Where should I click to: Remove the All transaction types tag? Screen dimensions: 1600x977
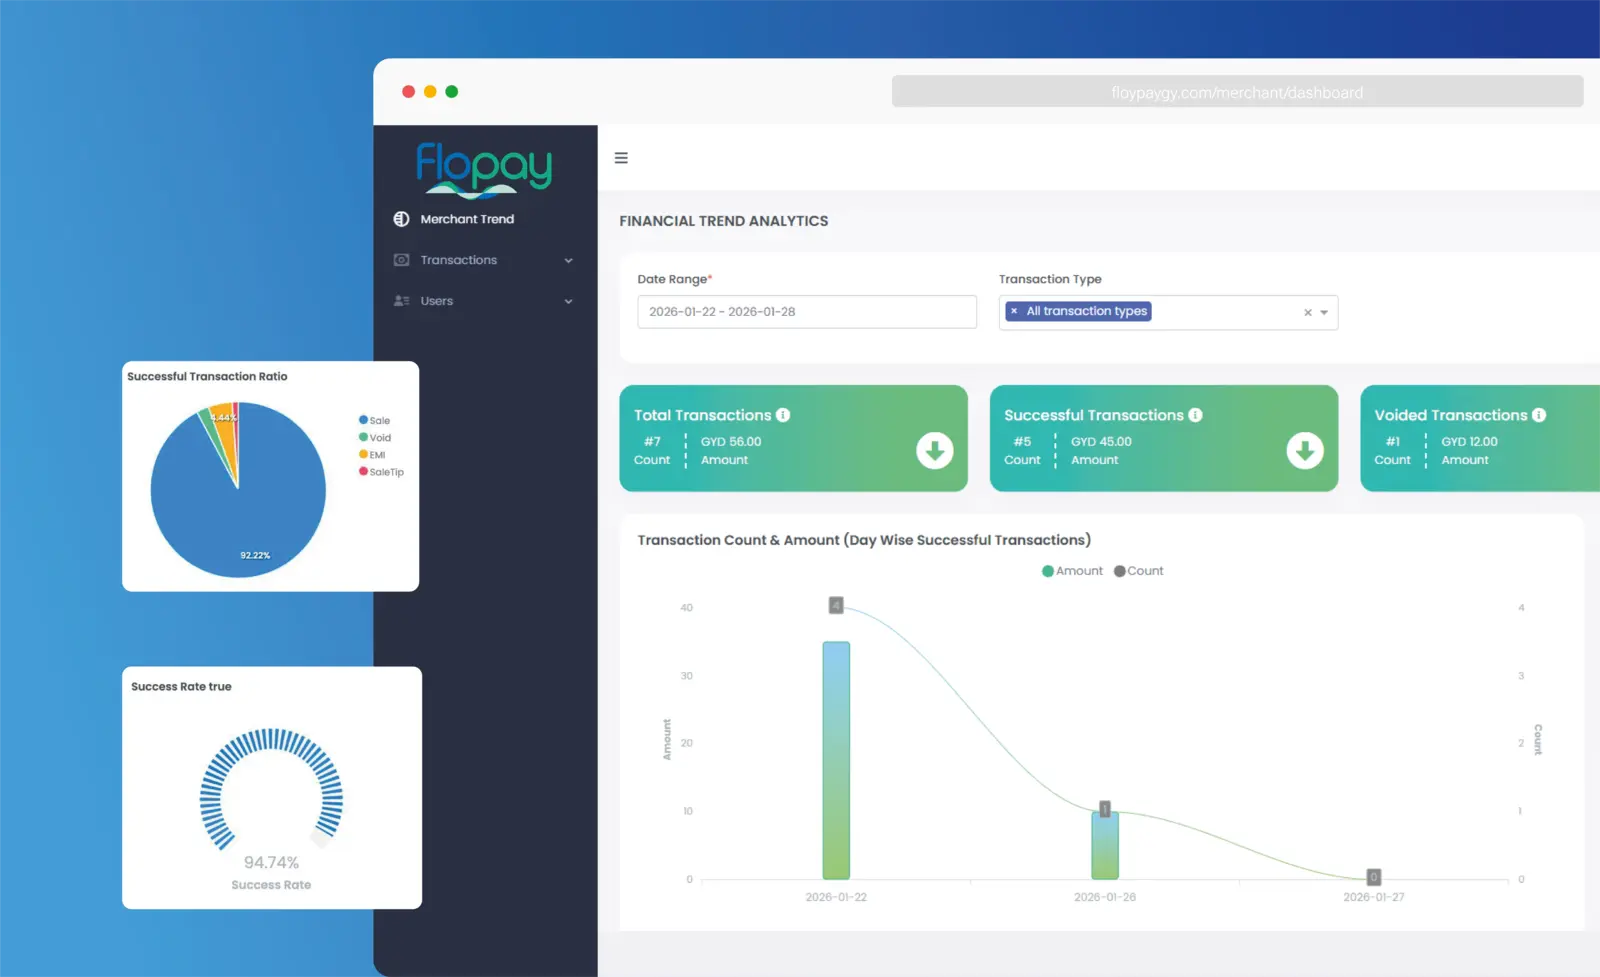[x=1014, y=311]
